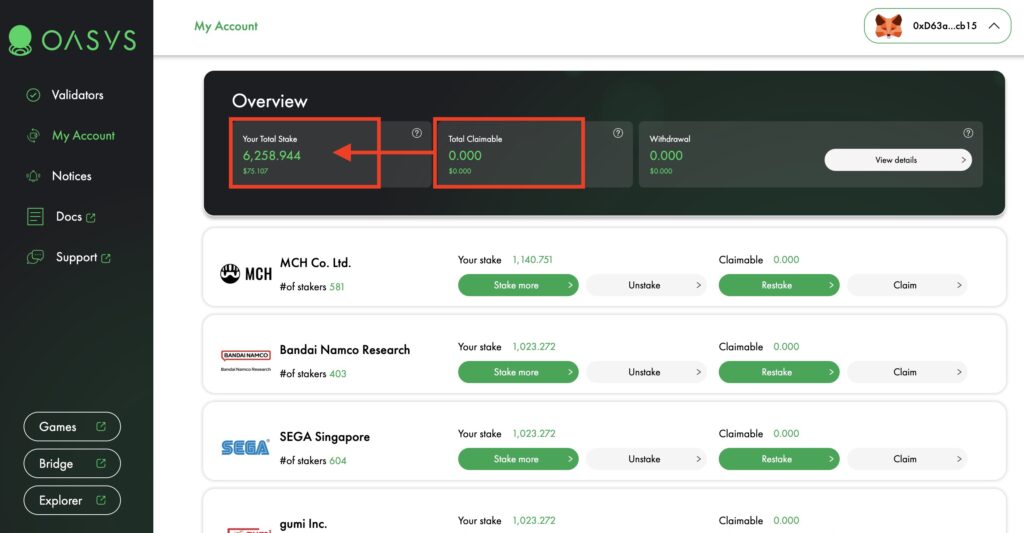This screenshot has width=1024, height=533.
Task: Open help tooltip for Withdrawal
Action: pyautogui.click(x=968, y=133)
